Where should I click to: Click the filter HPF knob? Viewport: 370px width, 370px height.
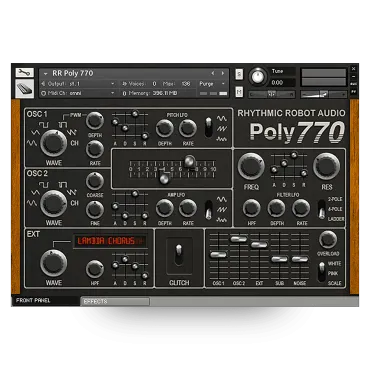click(x=252, y=208)
